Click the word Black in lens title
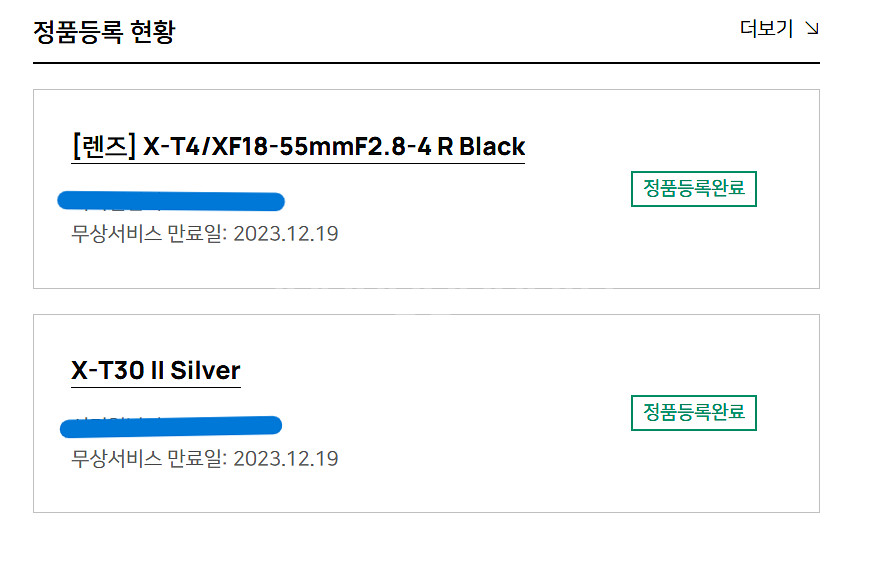Screen dimensions: 871x577 click(492, 147)
